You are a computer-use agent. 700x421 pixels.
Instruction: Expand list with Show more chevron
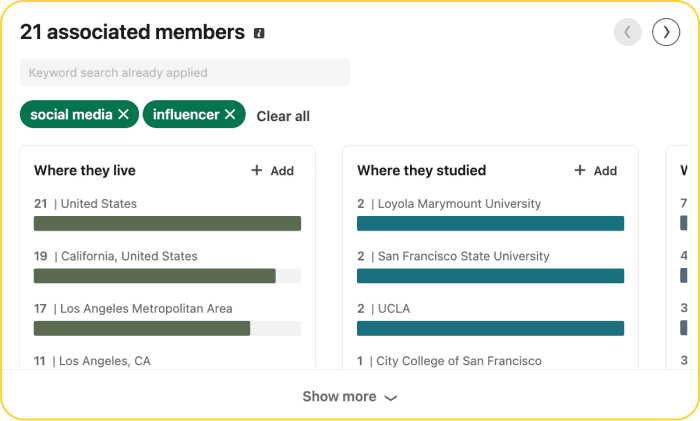(391, 397)
